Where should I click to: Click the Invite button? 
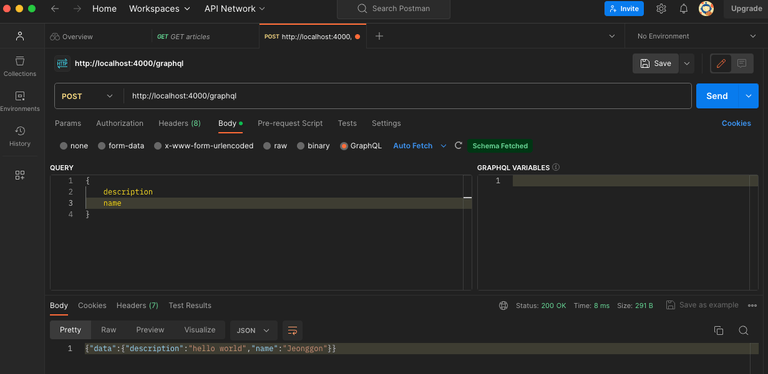click(624, 9)
